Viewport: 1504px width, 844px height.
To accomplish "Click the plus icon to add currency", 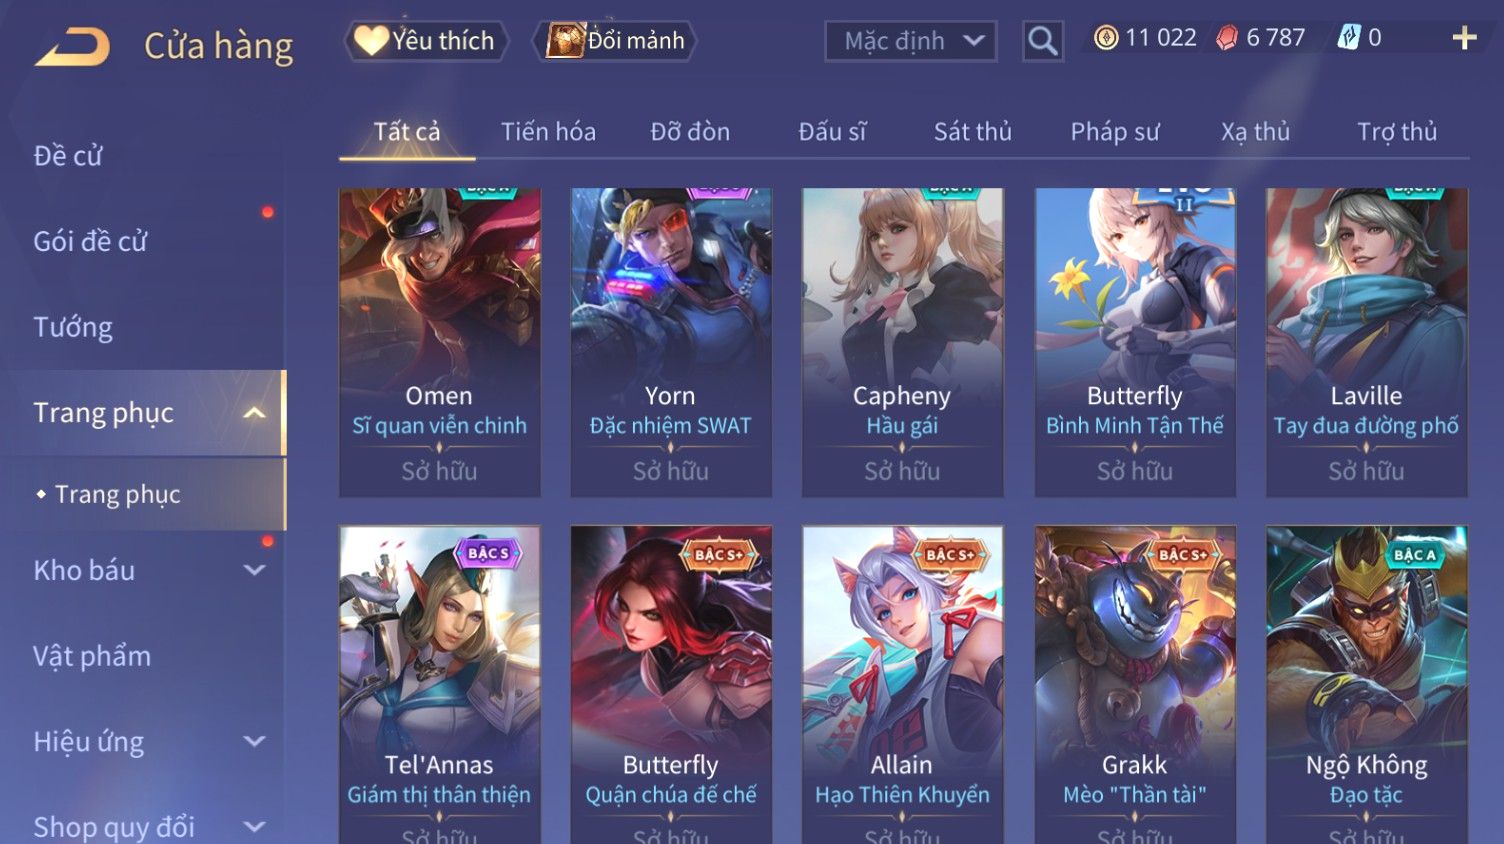I will [1464, 38].
